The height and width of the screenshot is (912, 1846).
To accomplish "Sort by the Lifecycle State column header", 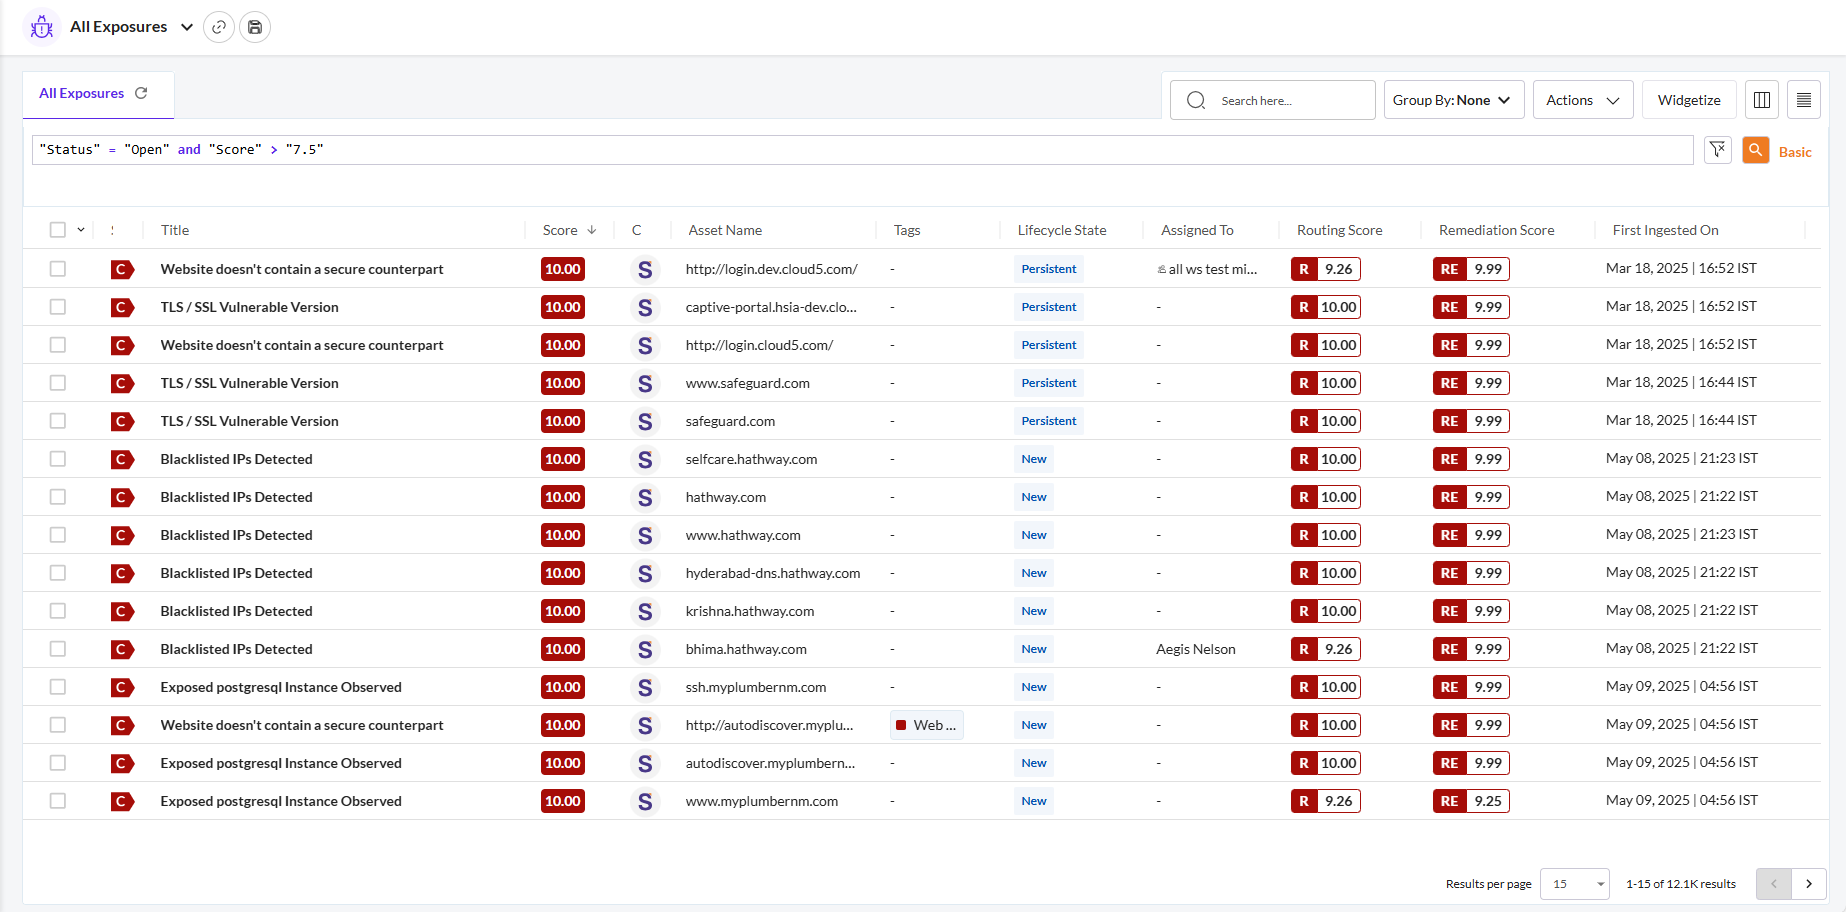I will [x=1062, y=230].
